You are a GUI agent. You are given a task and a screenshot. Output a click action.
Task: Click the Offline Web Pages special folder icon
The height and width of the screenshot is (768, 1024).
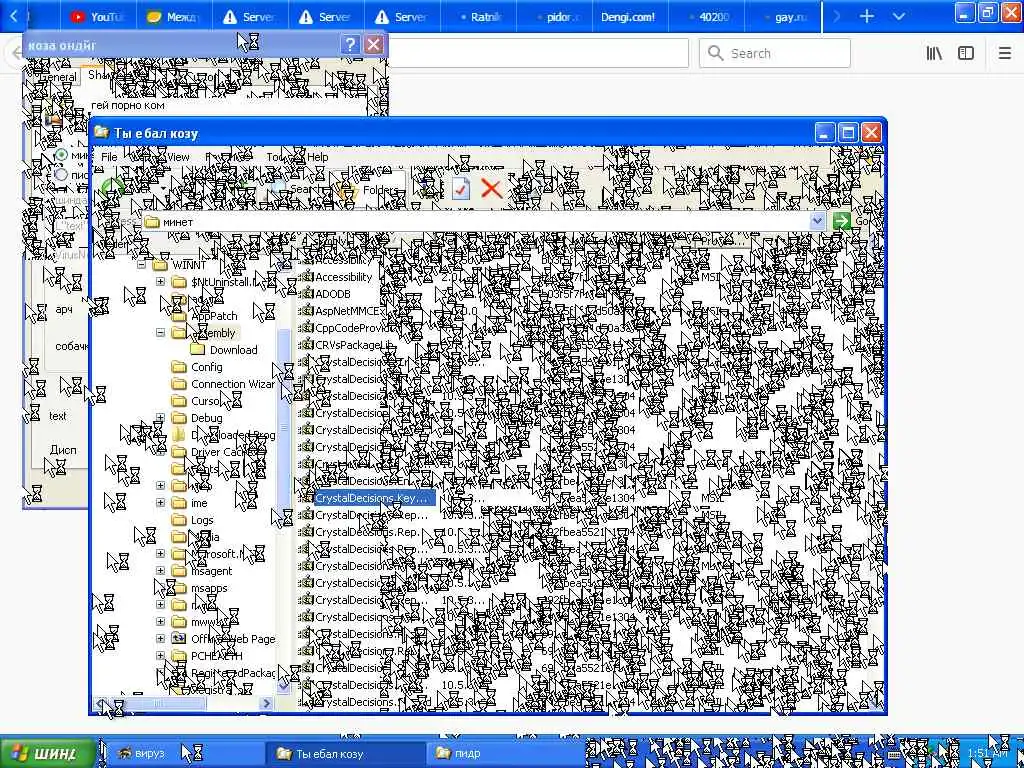point(179,639)
